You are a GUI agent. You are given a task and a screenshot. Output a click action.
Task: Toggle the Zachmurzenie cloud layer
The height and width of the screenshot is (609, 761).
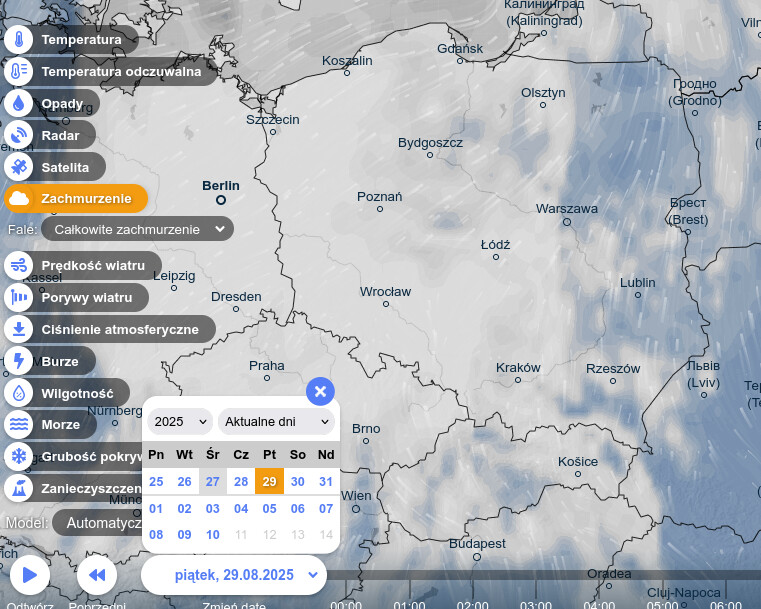75,199
